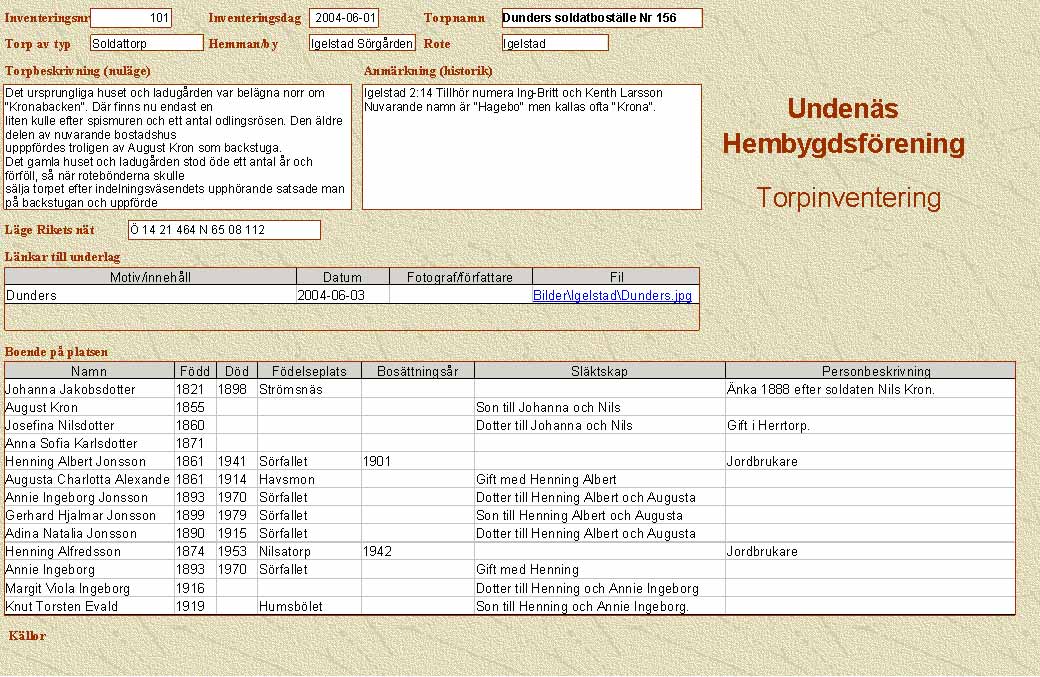The width and height of the screenshot is (1040, 677).
Task: Select the Johanna Jakobsdotter name cell
Action: pos(89,389)
